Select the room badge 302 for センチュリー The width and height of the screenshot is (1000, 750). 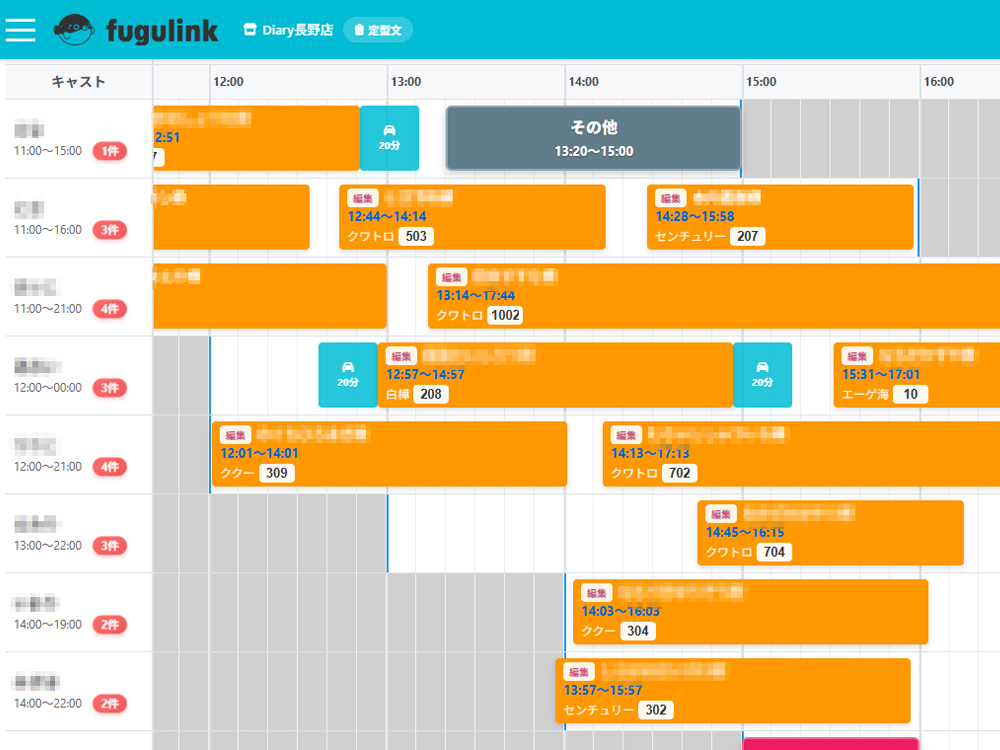(655, 710)
